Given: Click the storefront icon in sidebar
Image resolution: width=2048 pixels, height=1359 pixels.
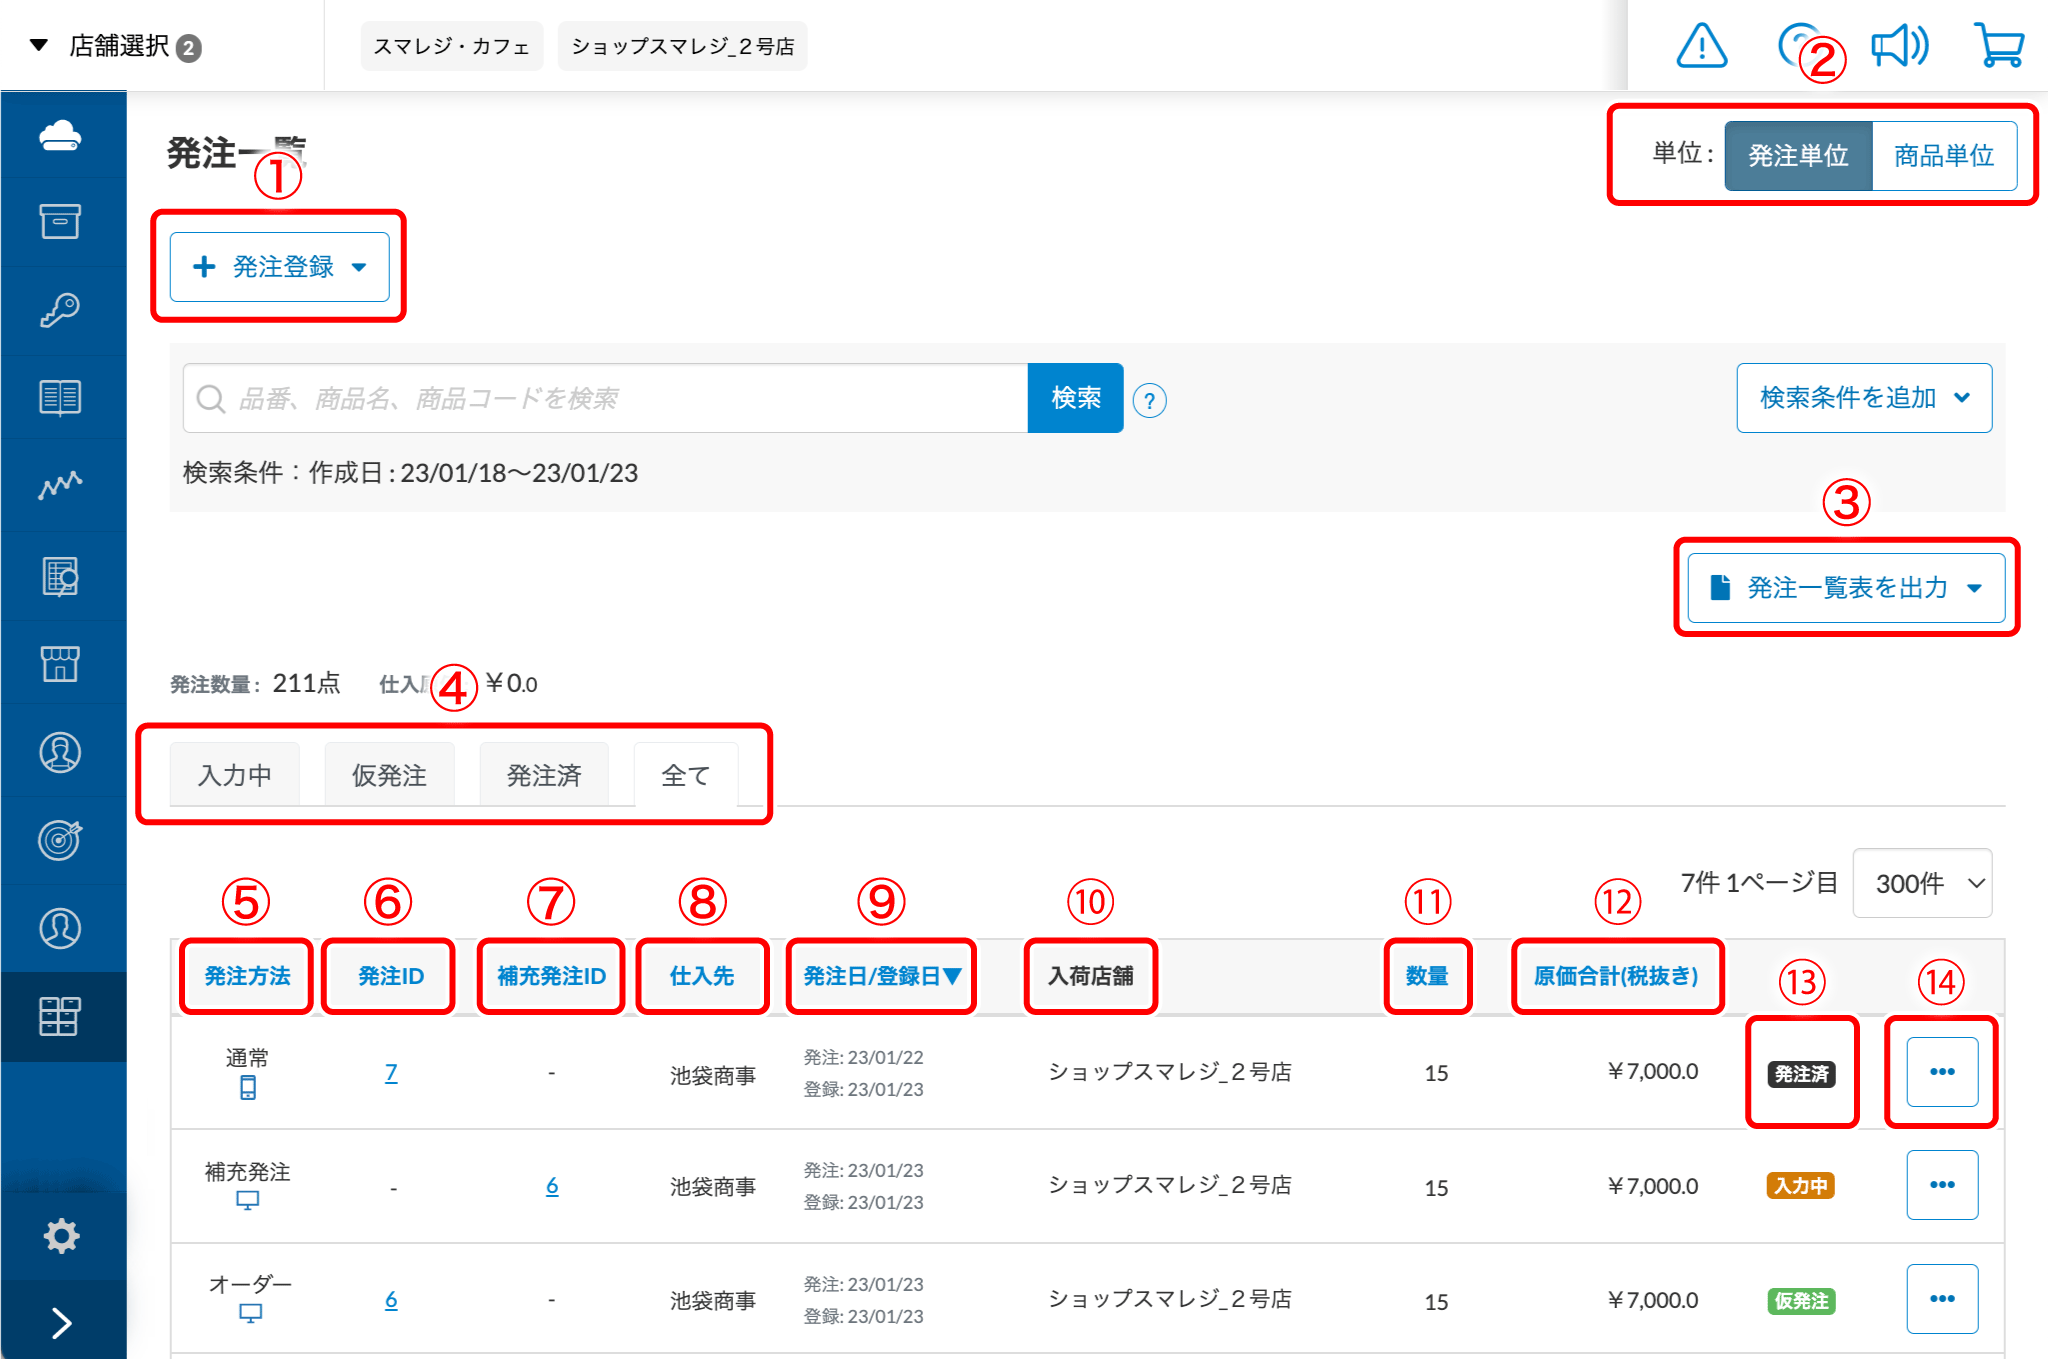Looking at the screenshot, I should coord(60,663).
